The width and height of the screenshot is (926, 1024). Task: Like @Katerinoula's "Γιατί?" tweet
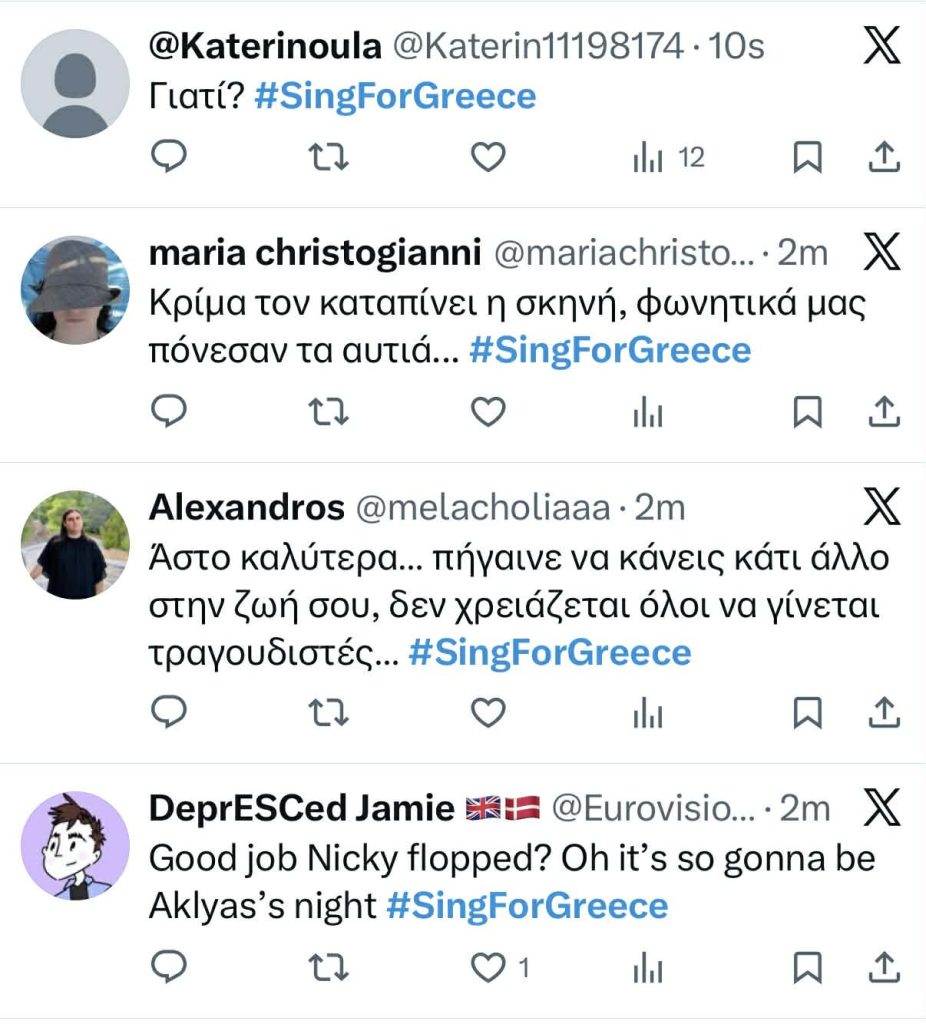click(488, 157)
